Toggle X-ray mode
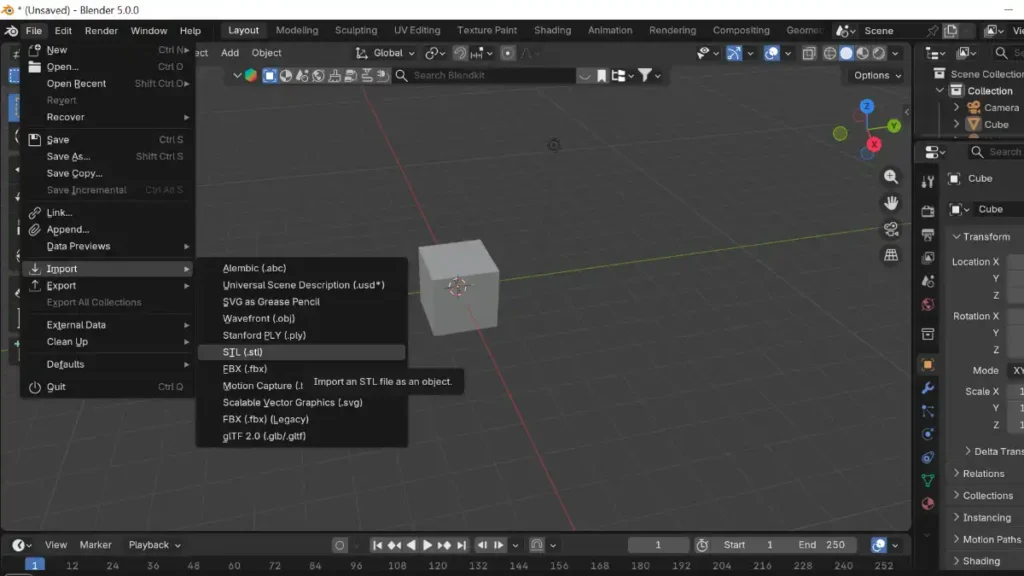The width and height of the screenshot is (1024, 576). [809, 54]
